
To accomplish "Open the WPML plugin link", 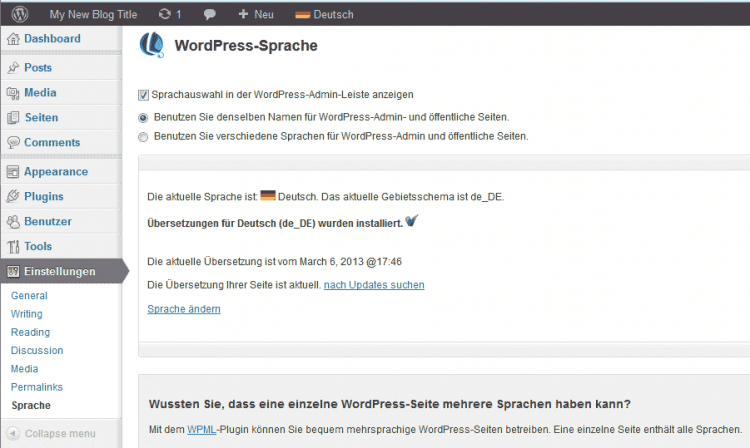I will [203, 429].
